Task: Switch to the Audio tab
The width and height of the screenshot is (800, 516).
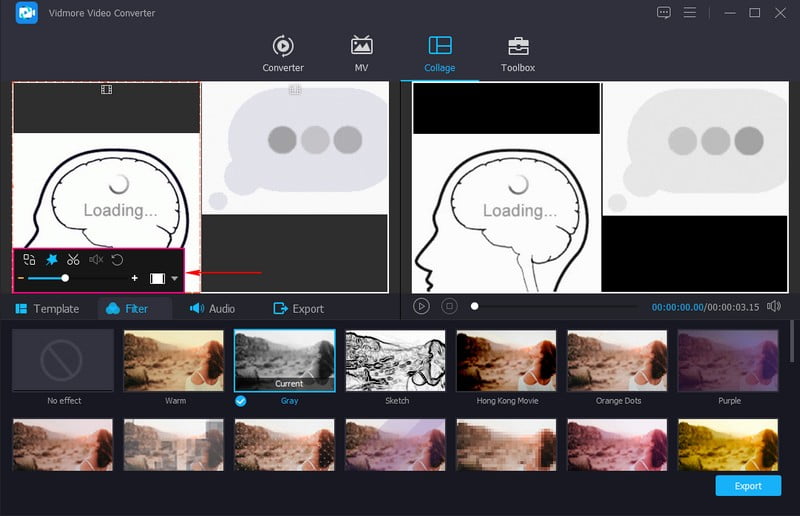Action: (212, 309)
